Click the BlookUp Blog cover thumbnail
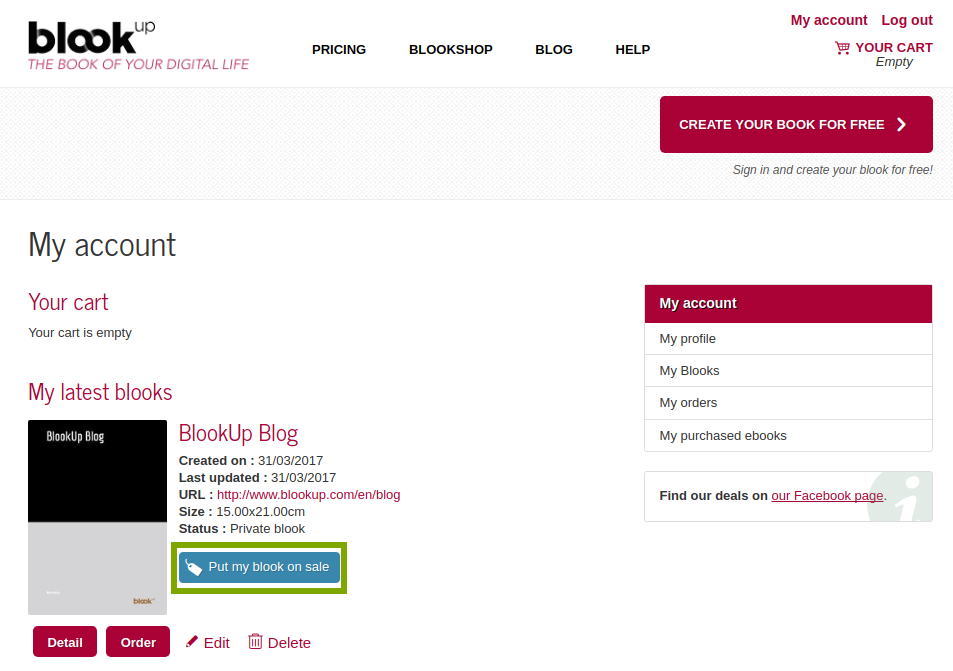The width and height of the screenshot is (953, 671). click(97, 517)
